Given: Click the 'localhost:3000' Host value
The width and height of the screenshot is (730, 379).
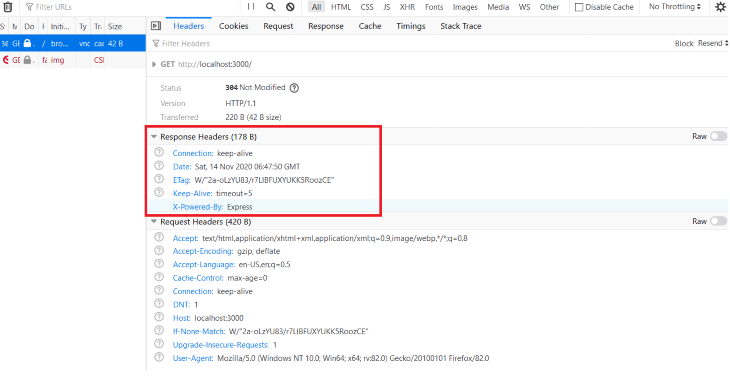Looking at the screenshot, I should (x=219, y=318).
